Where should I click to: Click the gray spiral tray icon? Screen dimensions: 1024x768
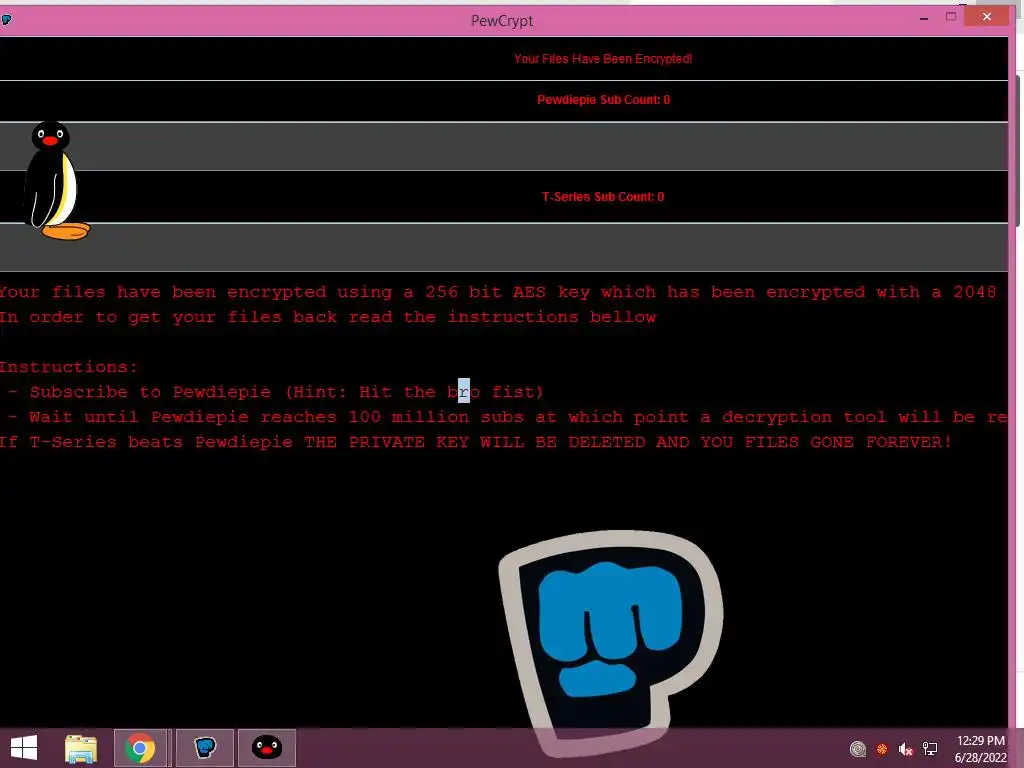[x=857, y=749]
